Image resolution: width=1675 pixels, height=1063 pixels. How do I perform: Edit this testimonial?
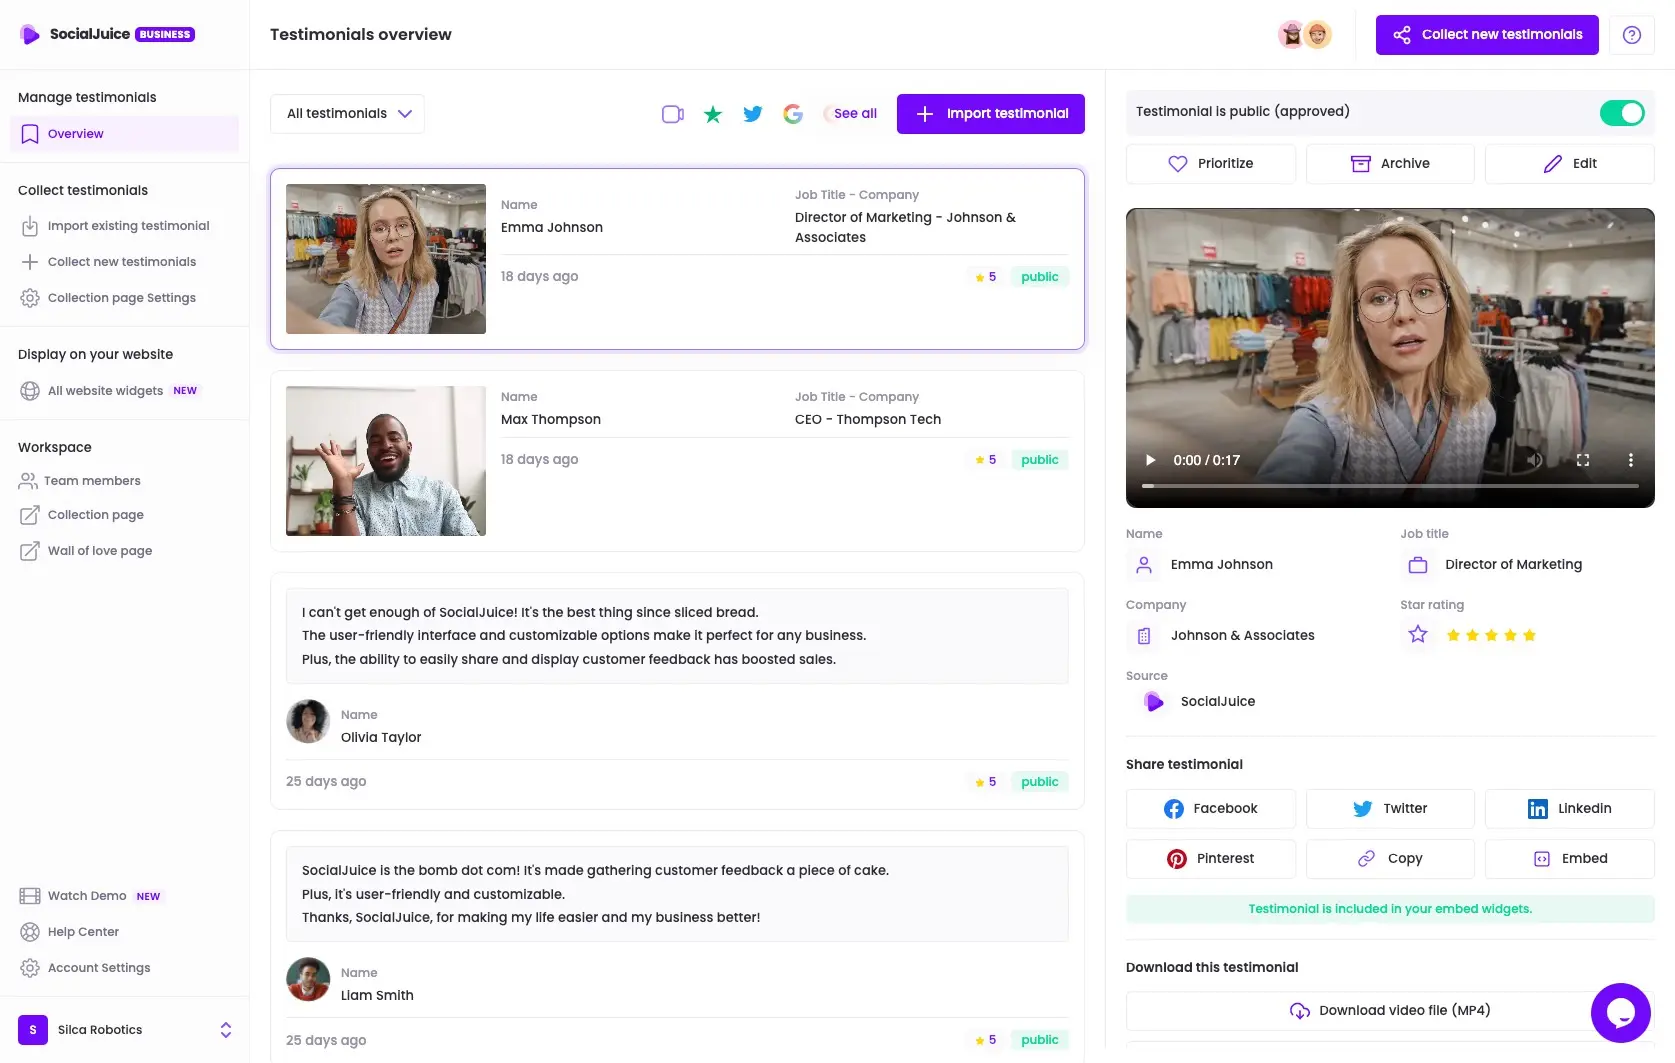(x=1570, y=164)
